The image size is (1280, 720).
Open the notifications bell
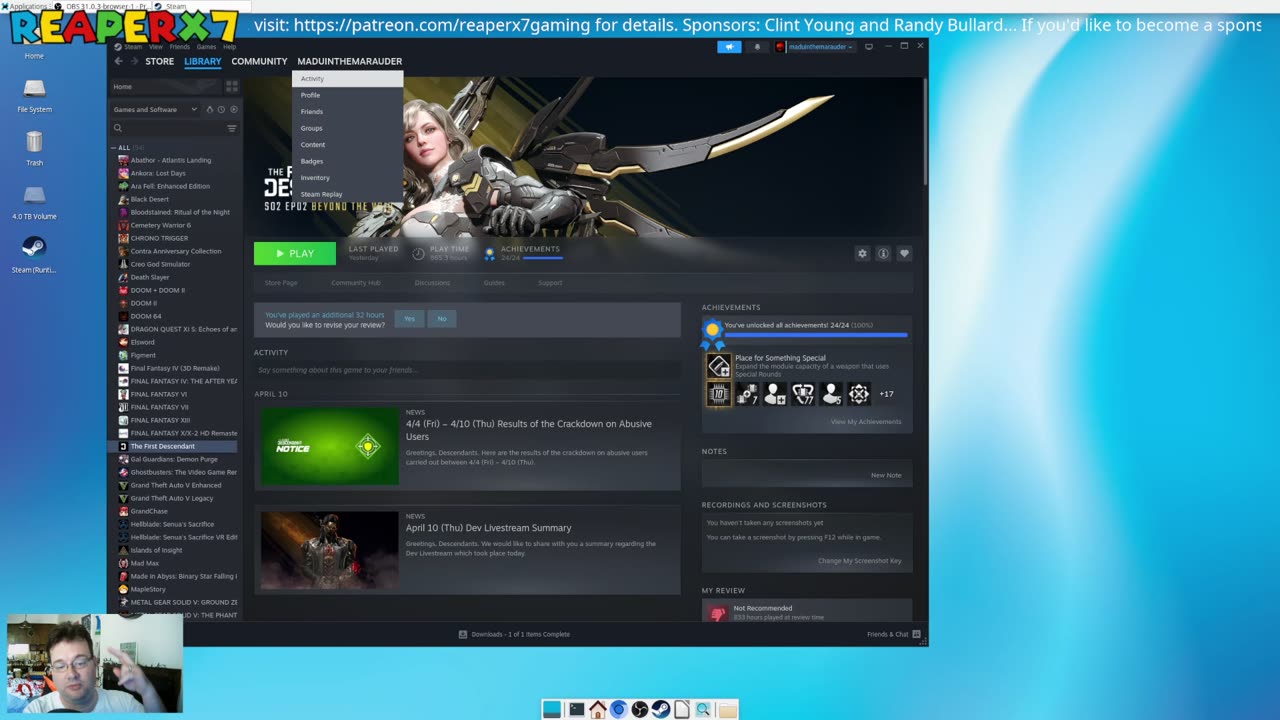(757, 46)
